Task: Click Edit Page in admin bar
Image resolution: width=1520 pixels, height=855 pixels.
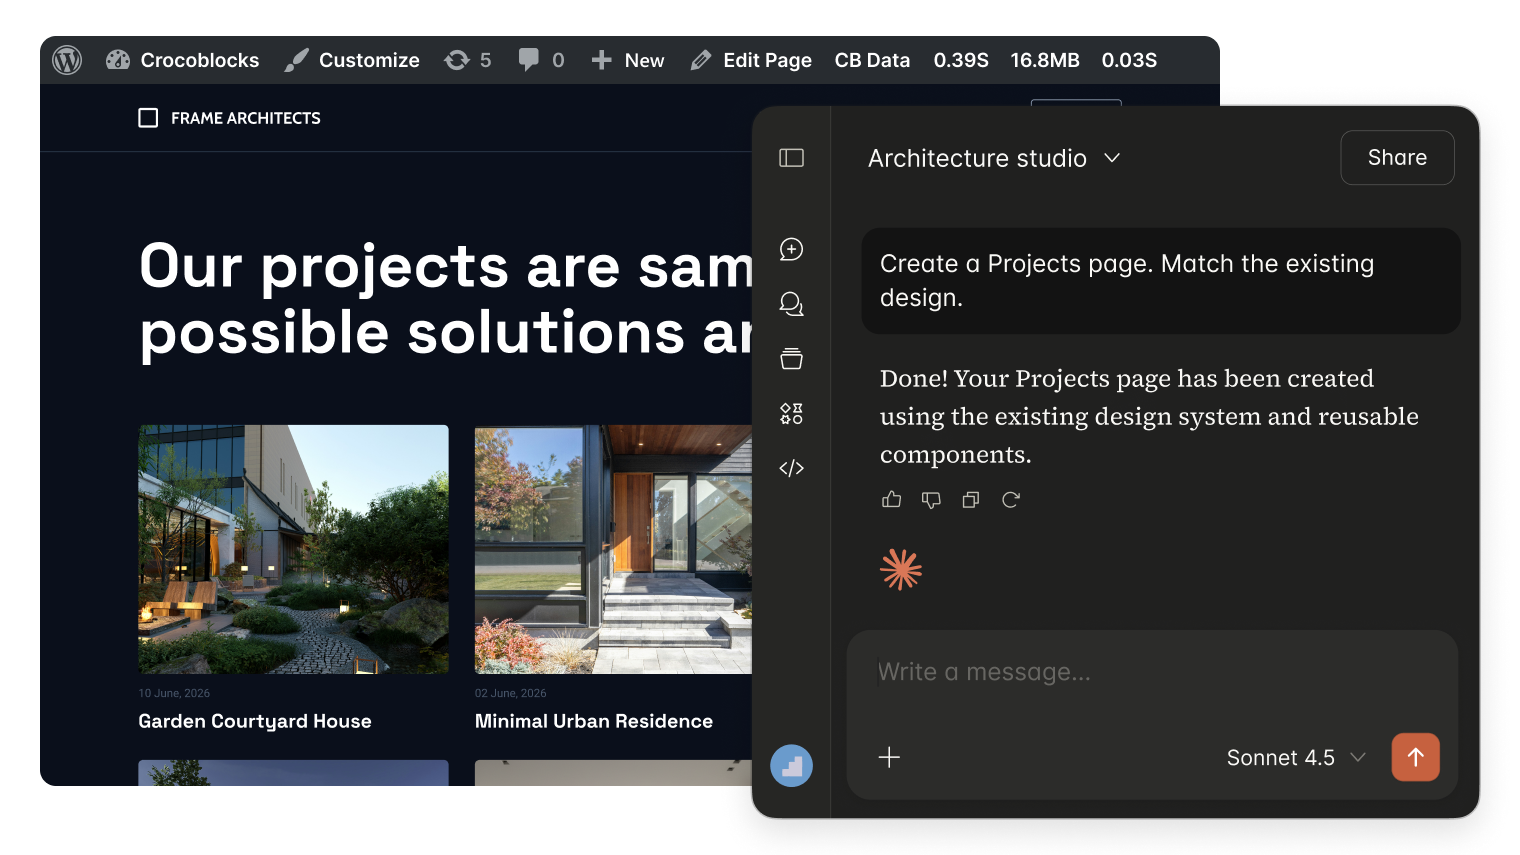Action: (751, 60)
